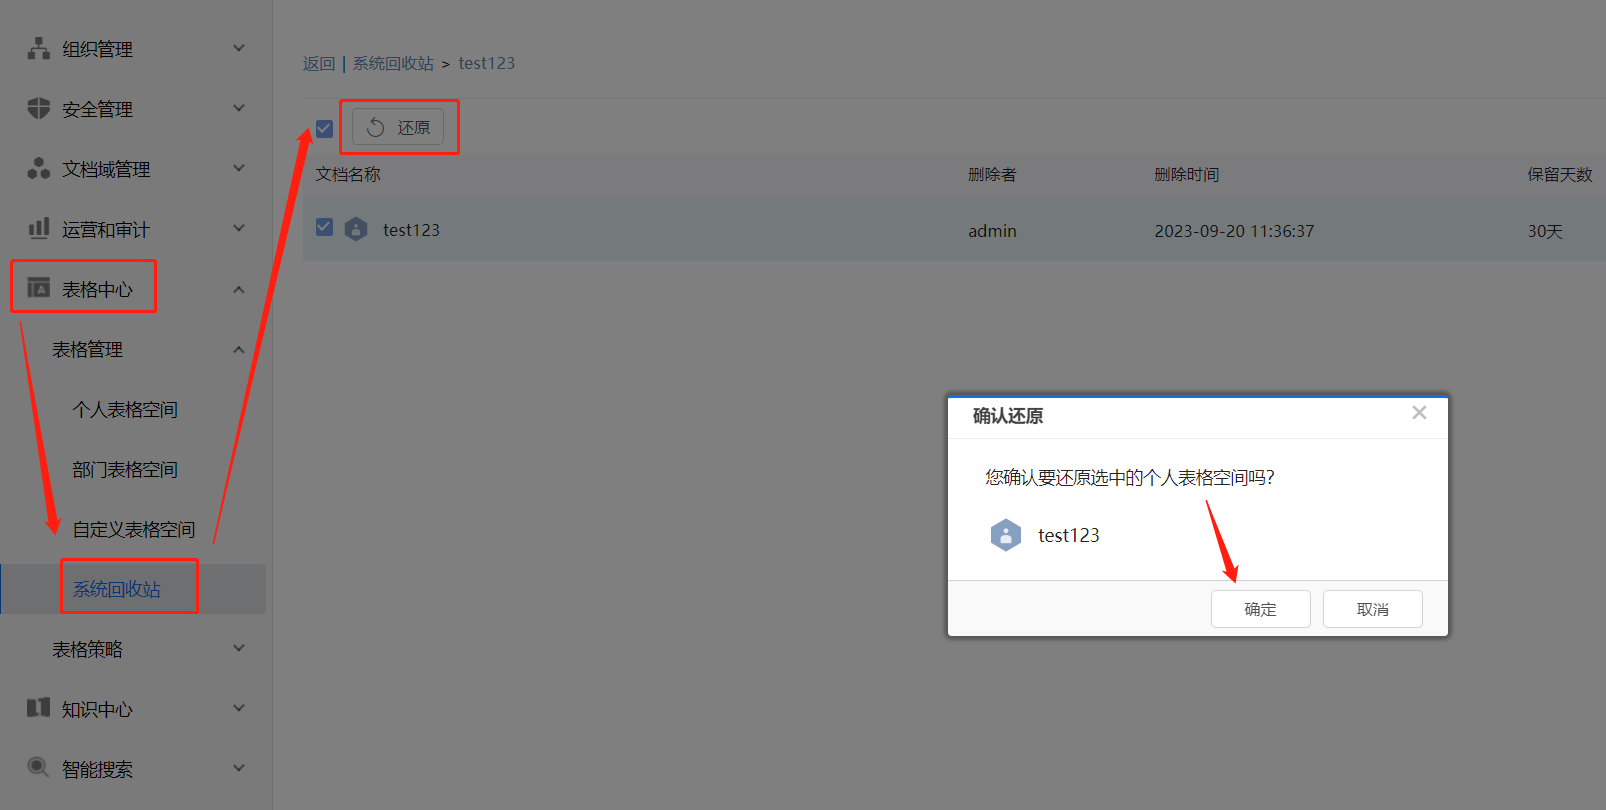Expand the 安全管理 chevron
The width and height of the screenshot is (1606, 810).
[239, 108]
